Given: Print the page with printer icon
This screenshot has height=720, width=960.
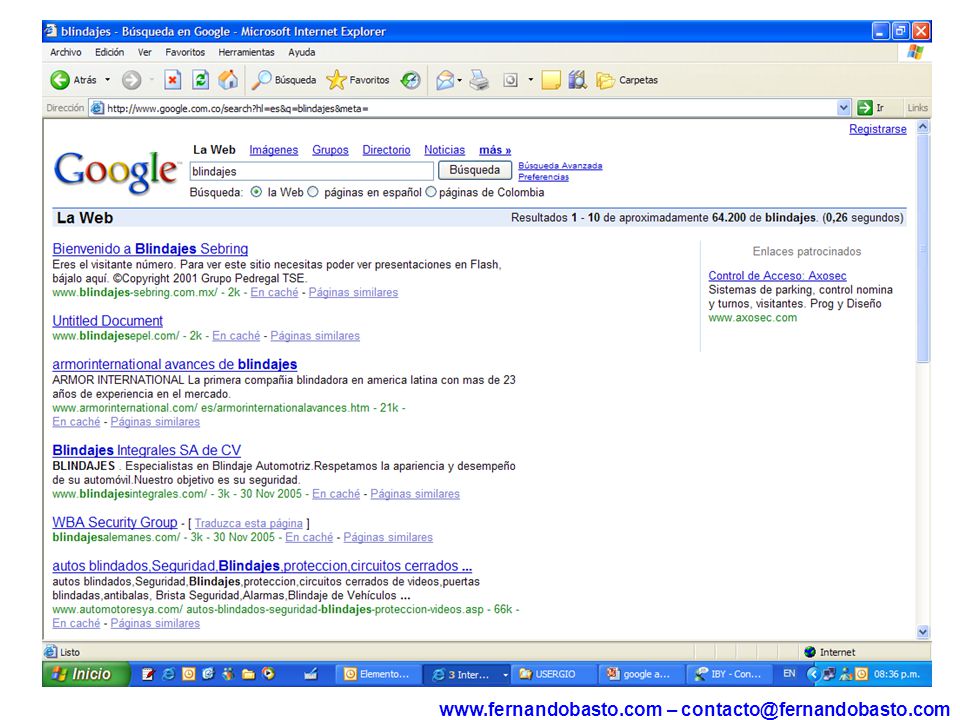Looking at the screenshot, I should [x=479, y=80].
